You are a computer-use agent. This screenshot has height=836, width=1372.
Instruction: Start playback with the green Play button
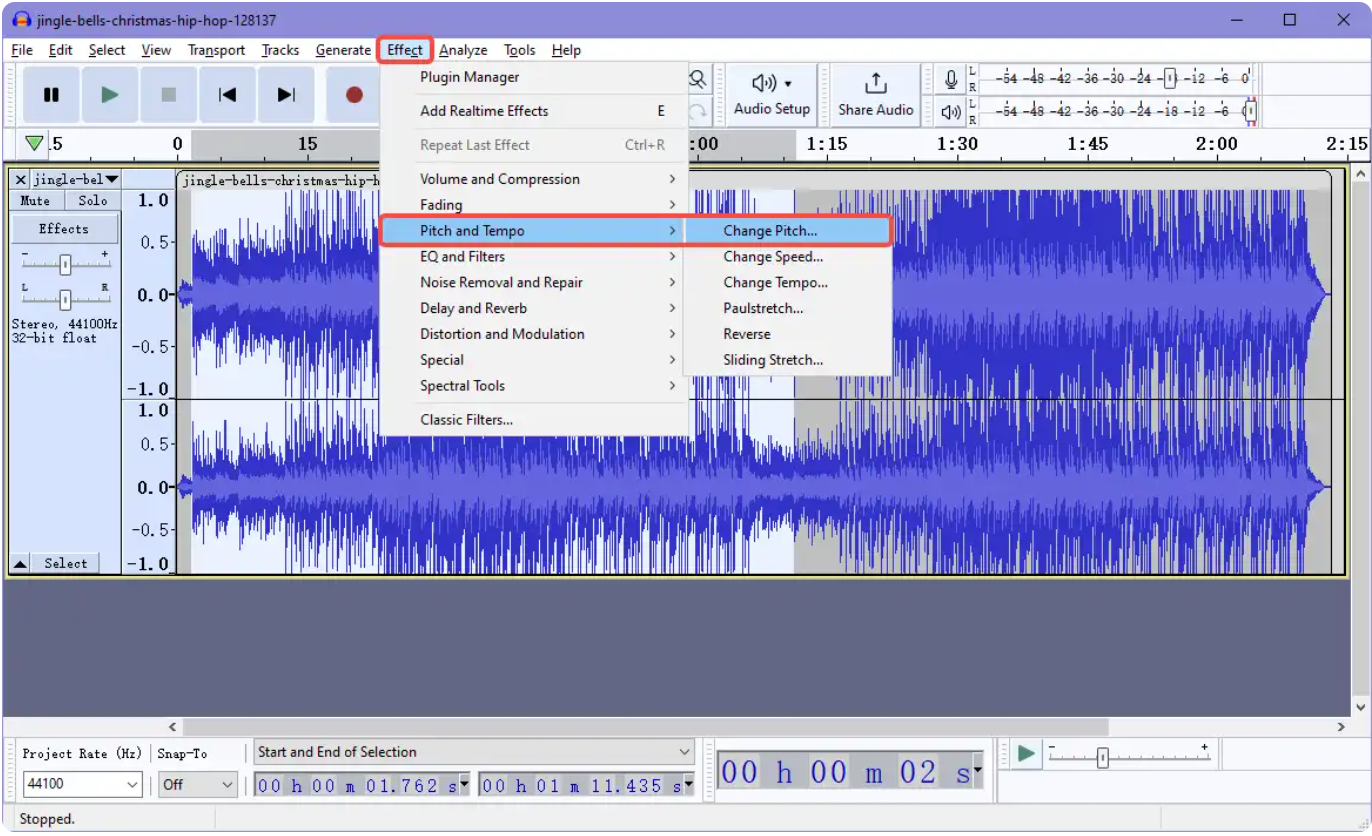coord(110,95)
